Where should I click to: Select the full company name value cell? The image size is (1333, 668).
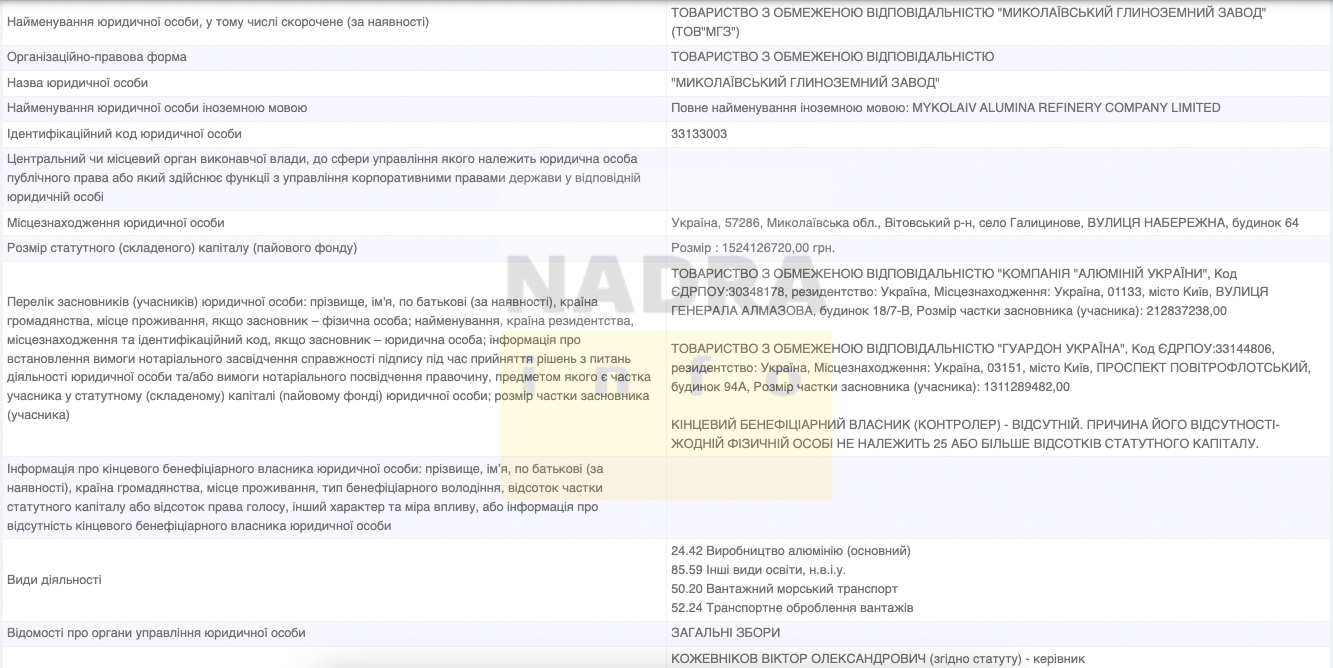(968, 21)
